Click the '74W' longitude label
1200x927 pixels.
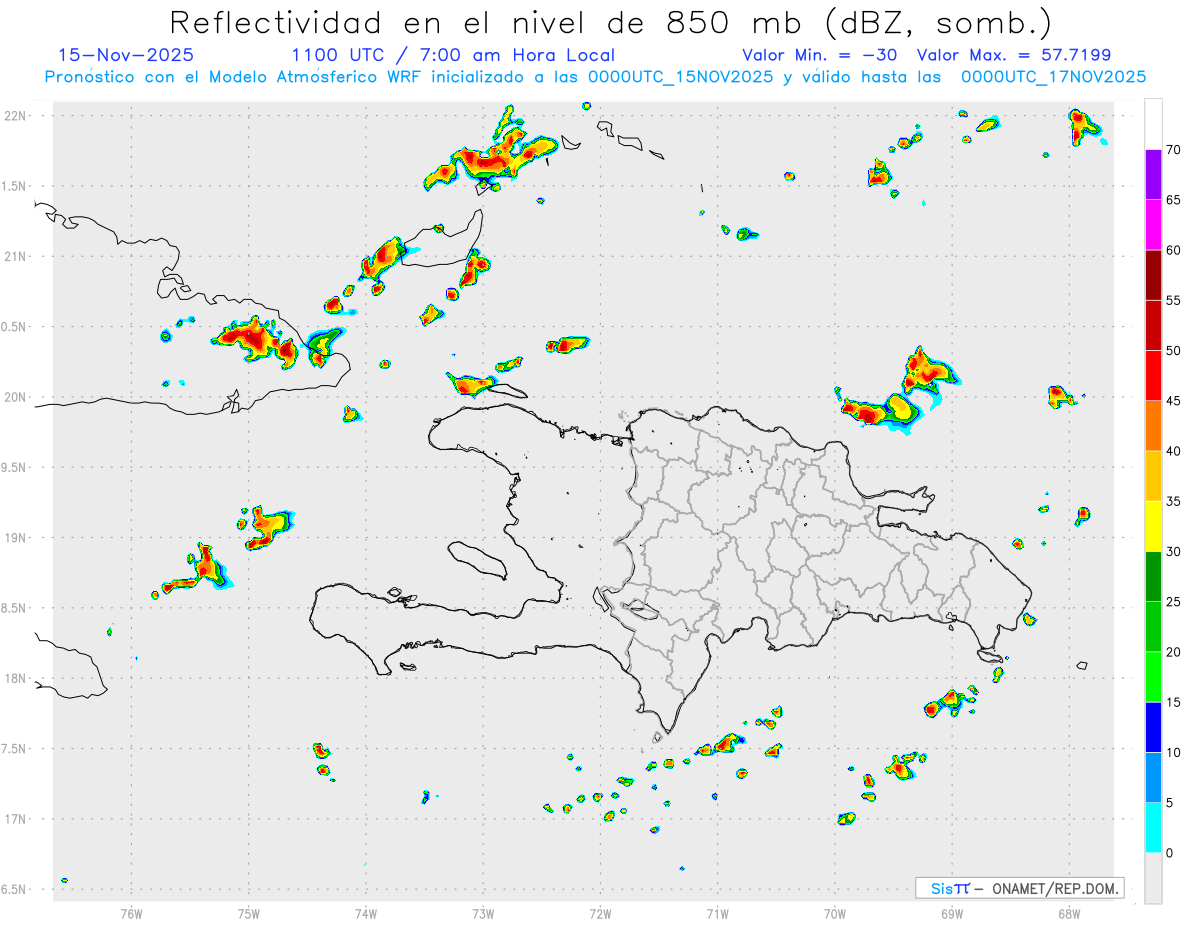tap(365, 913)
